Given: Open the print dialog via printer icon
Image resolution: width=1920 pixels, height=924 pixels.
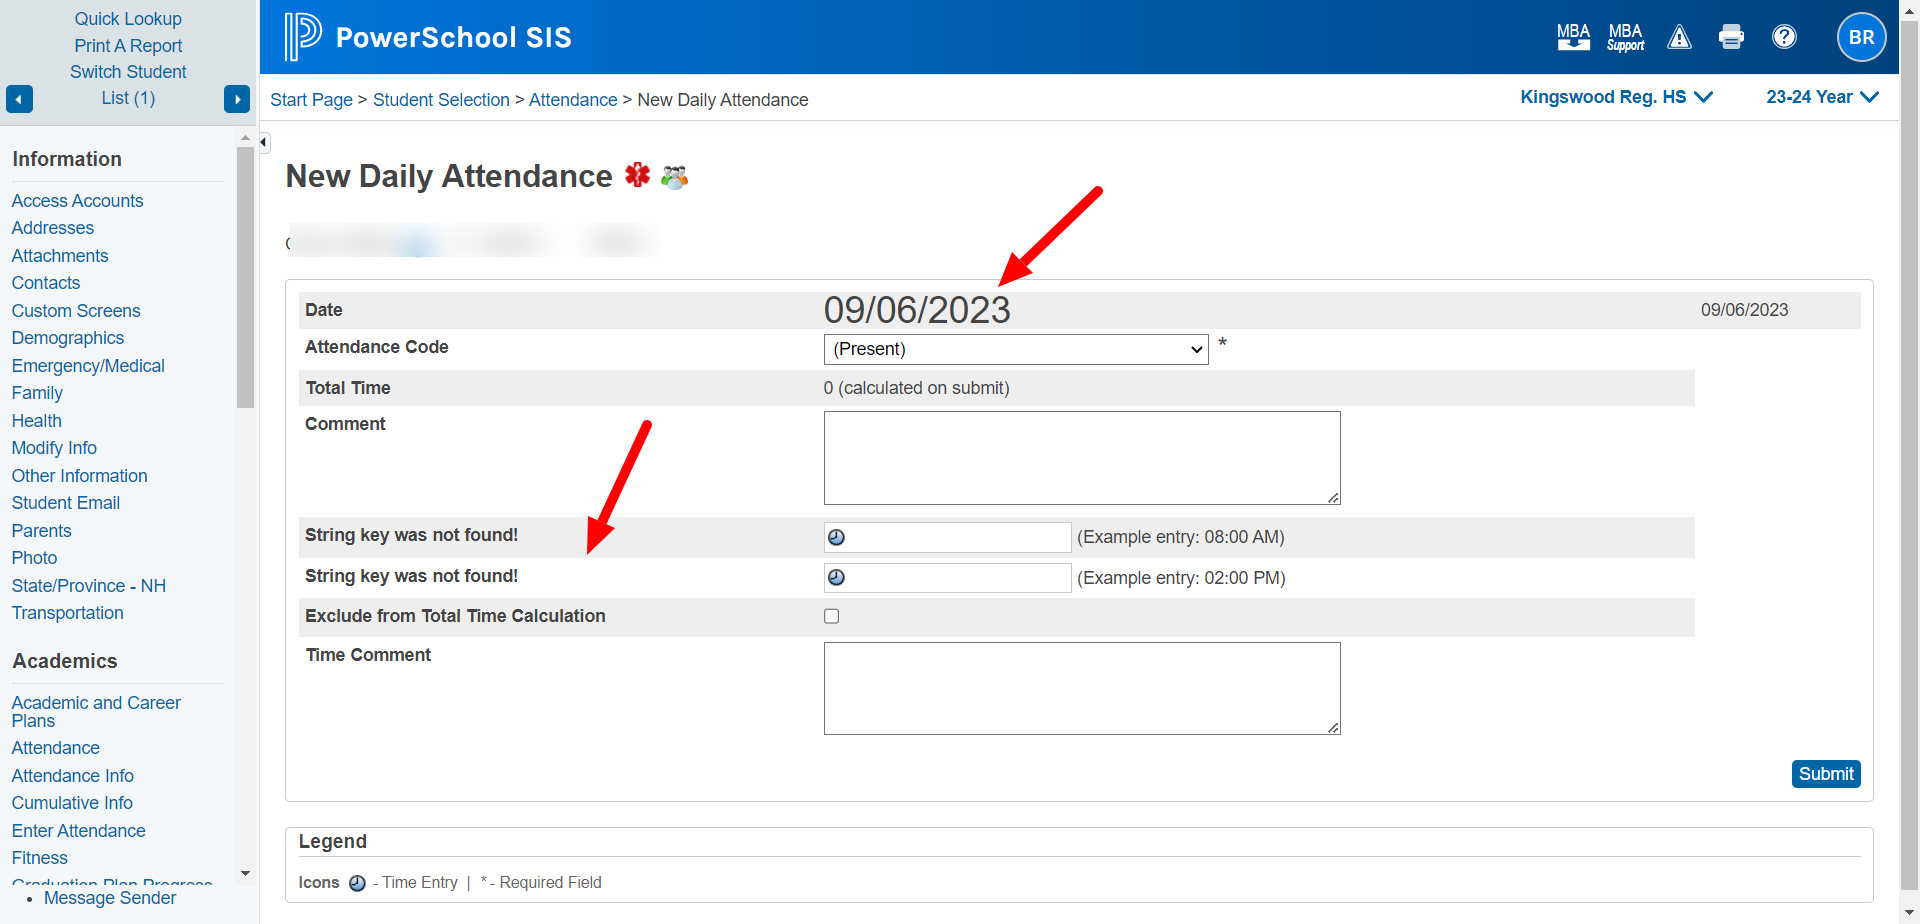Looking at the screenshot, I should pyautogui.click(x=1731, y=37).
